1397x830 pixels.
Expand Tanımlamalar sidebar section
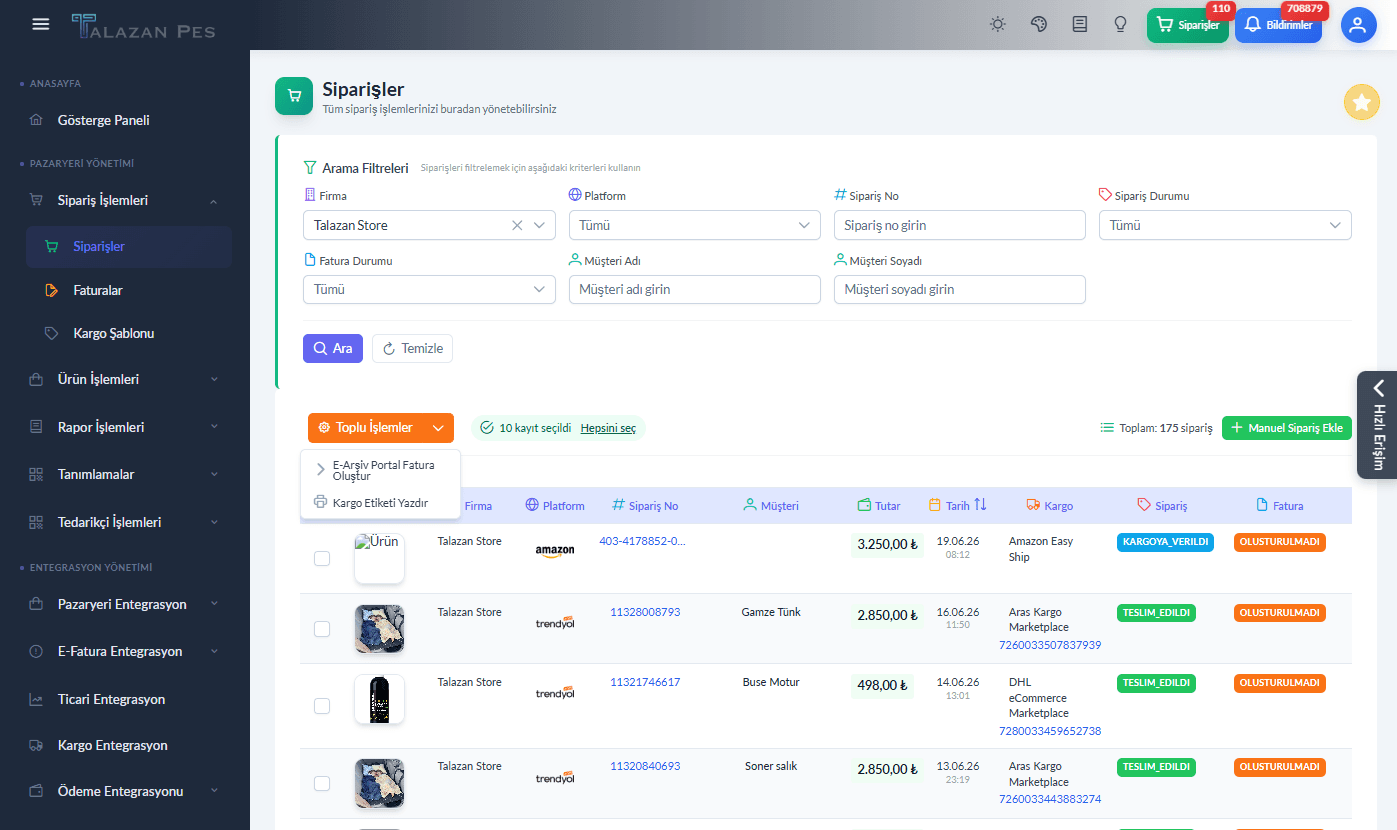(x=125, y=474)
